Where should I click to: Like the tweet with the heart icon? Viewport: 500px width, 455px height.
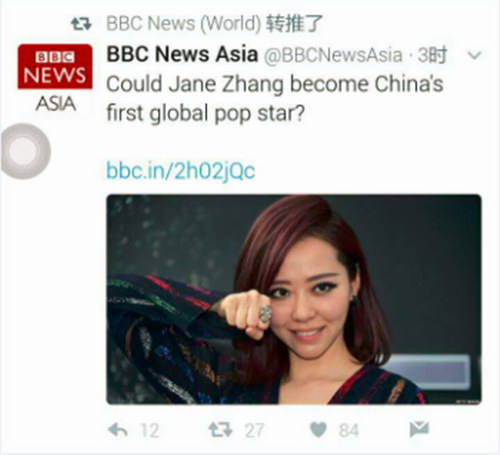coord(318,430)
